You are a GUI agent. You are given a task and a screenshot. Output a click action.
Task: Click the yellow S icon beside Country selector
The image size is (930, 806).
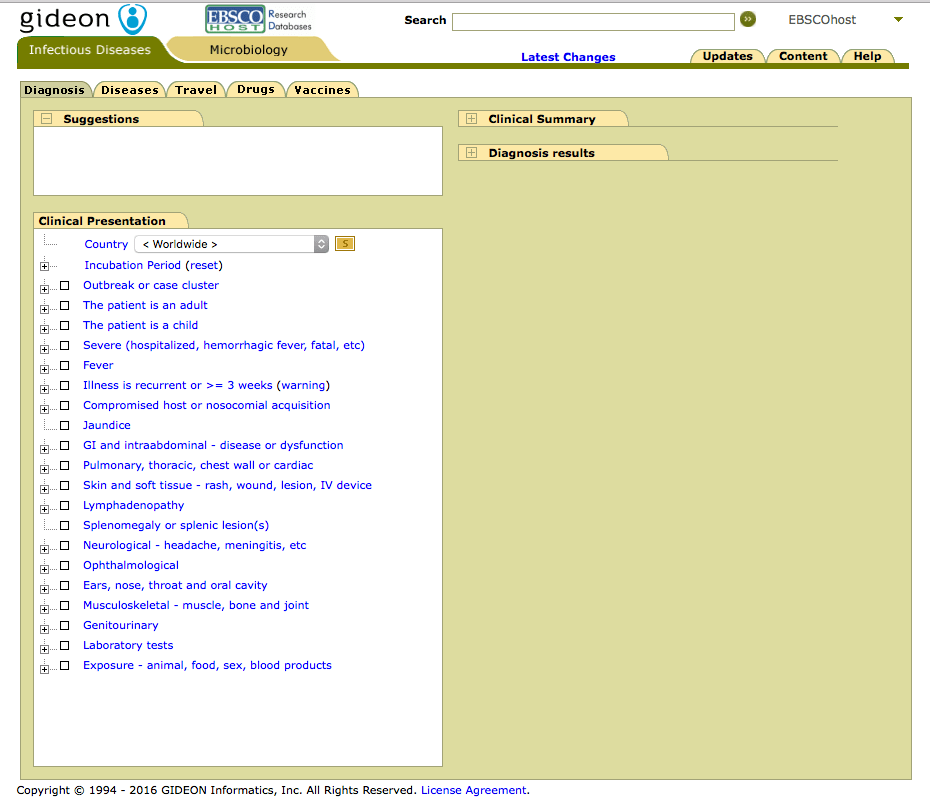coord(344,243)
